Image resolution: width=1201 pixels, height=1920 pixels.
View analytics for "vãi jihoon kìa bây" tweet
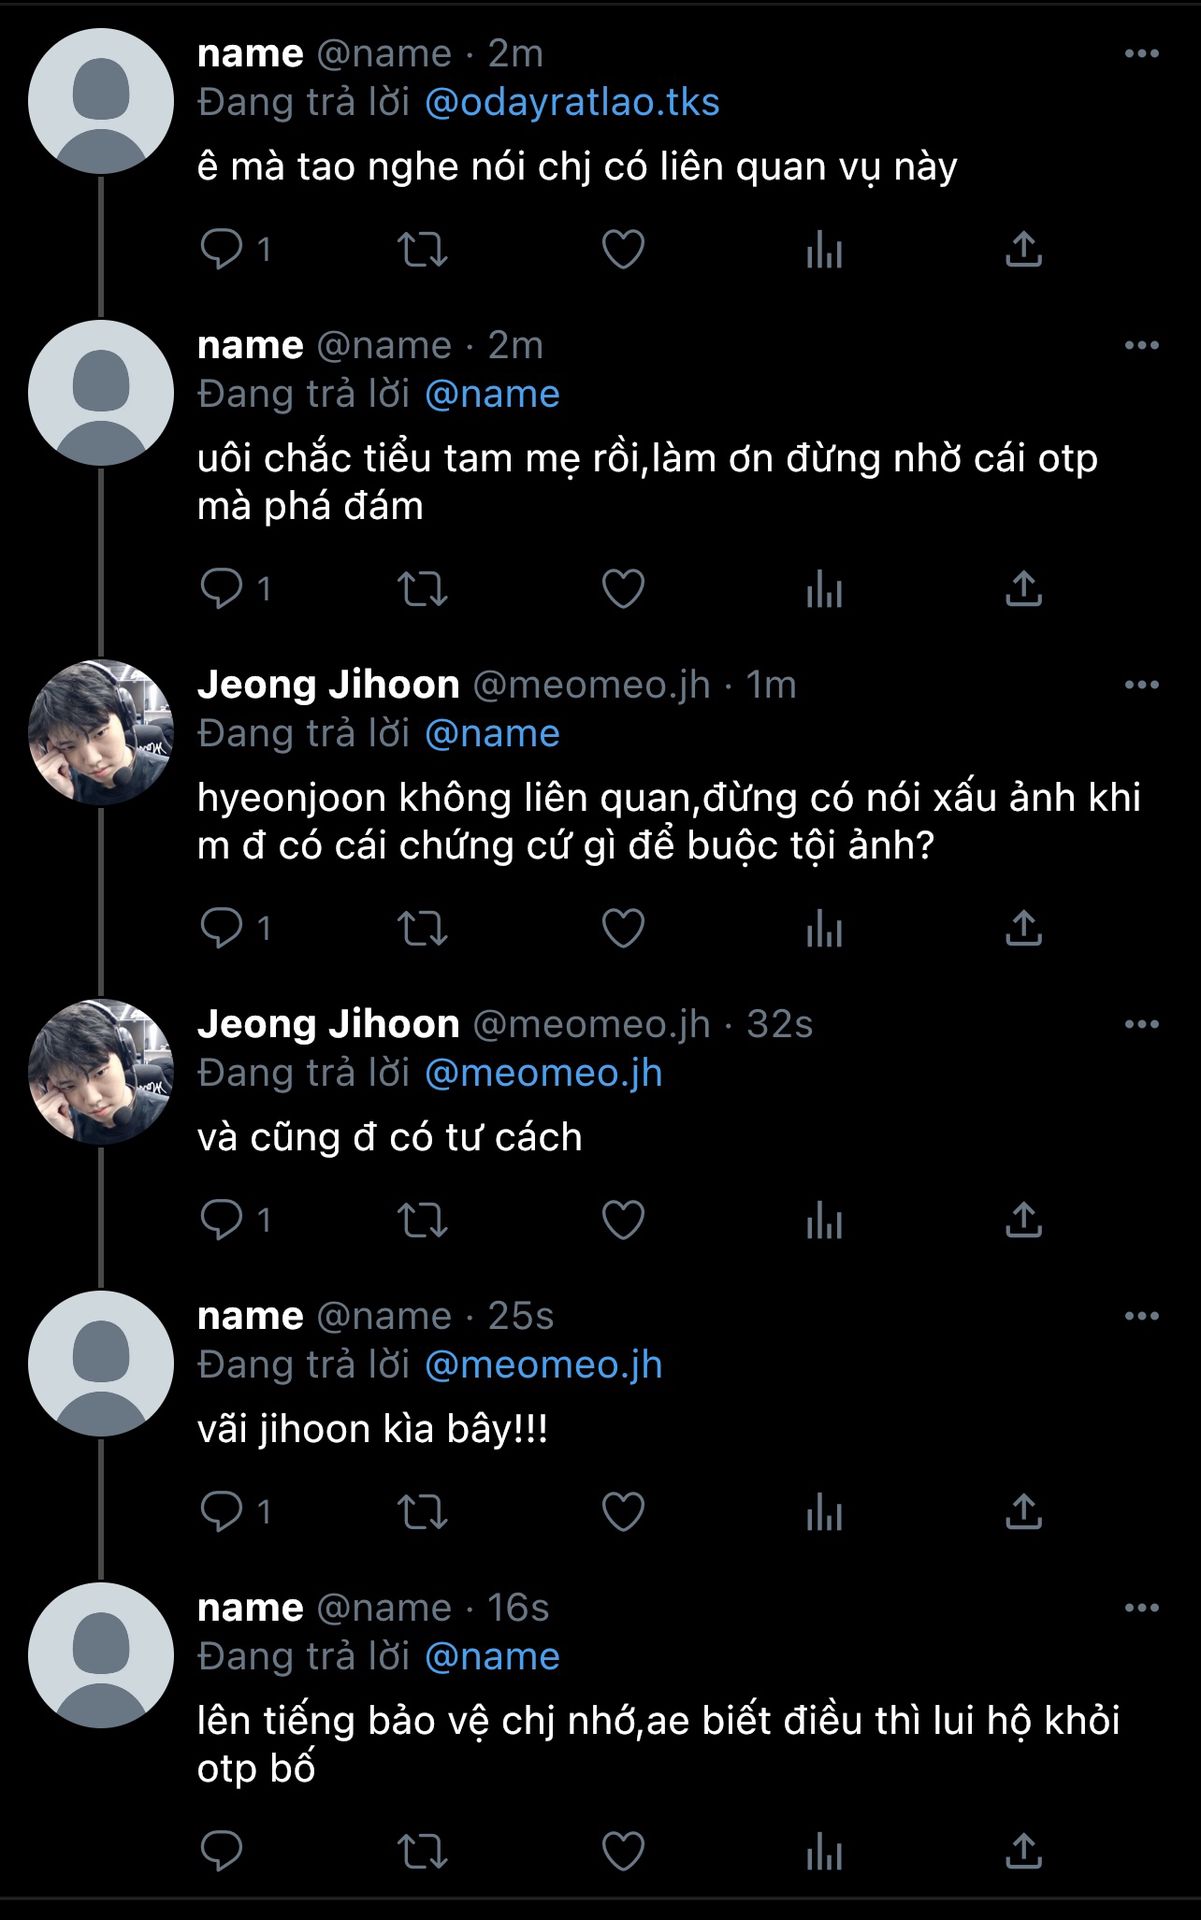pyautogui.click(x=824, y=1511)
